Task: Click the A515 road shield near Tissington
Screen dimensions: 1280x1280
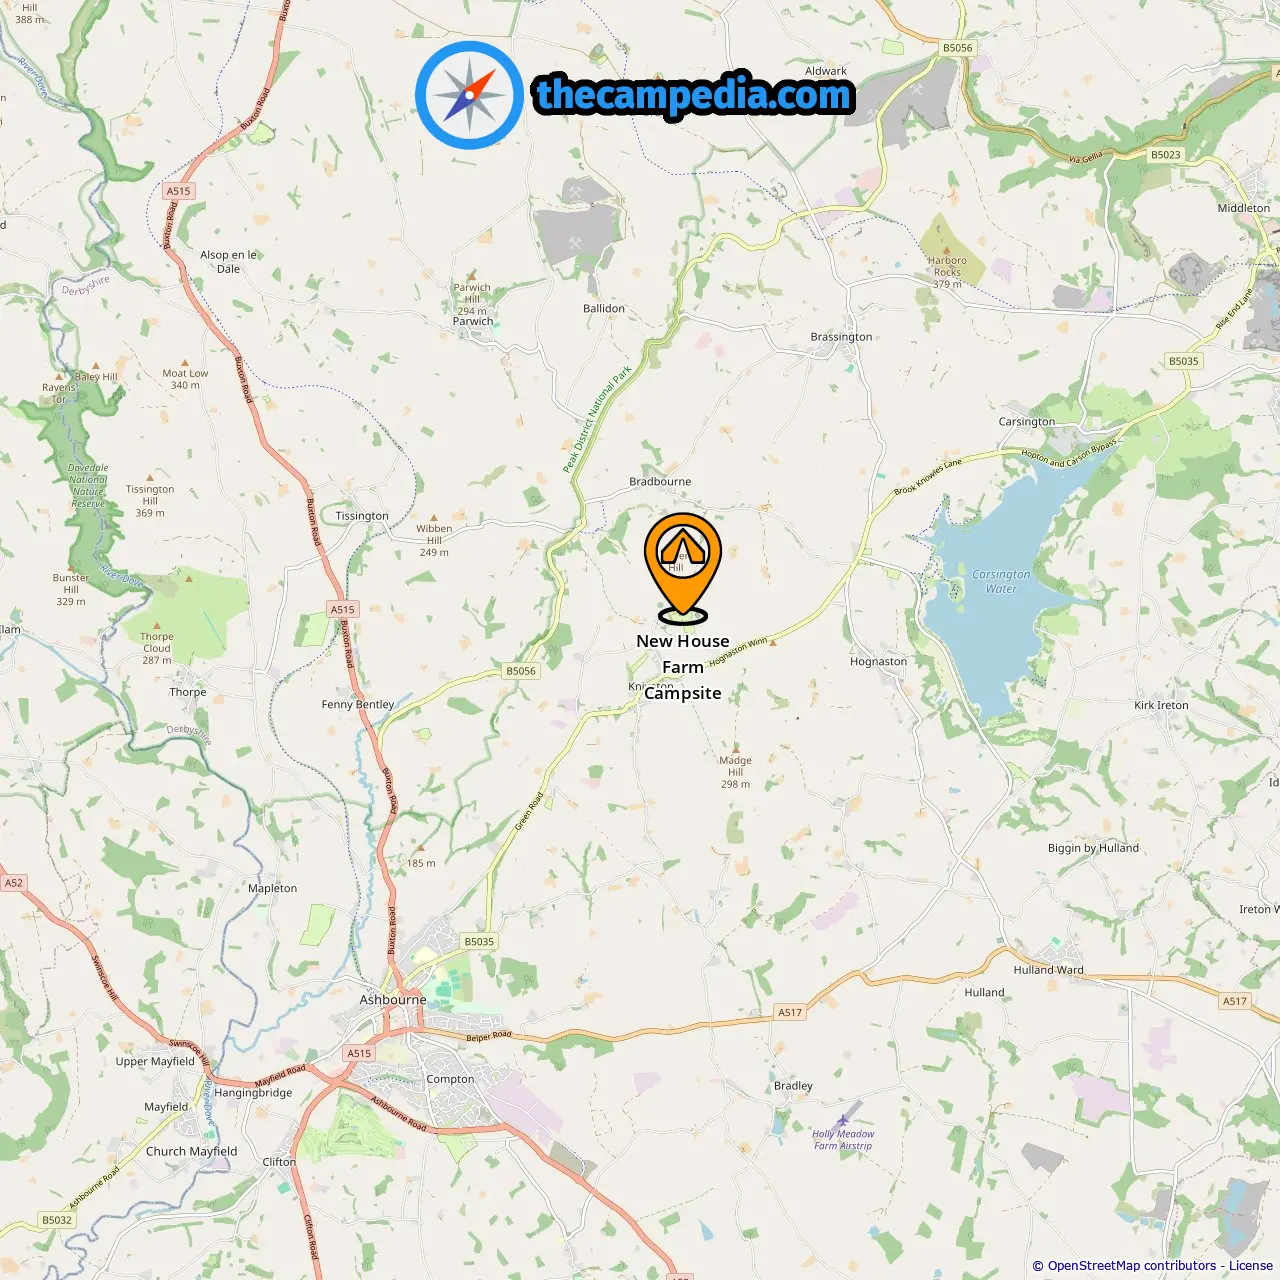Action: pos(343,609)
